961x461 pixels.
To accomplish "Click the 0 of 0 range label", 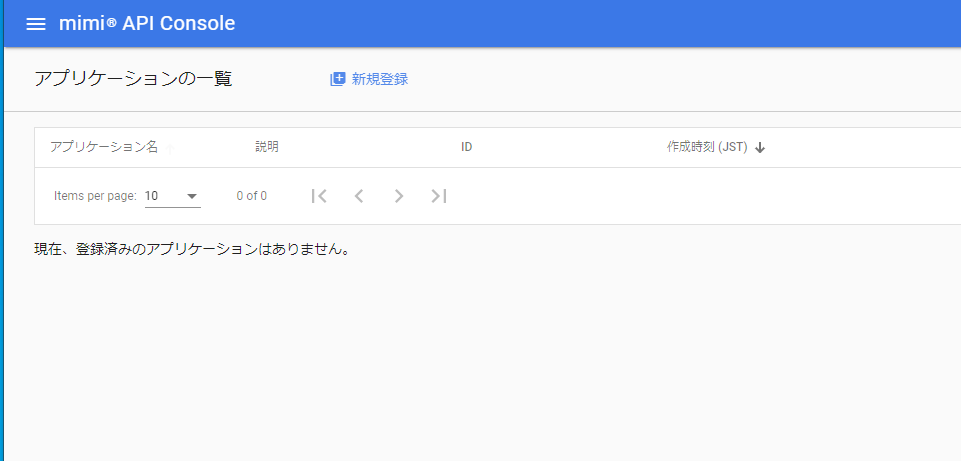I will click(x=251, y=196).
